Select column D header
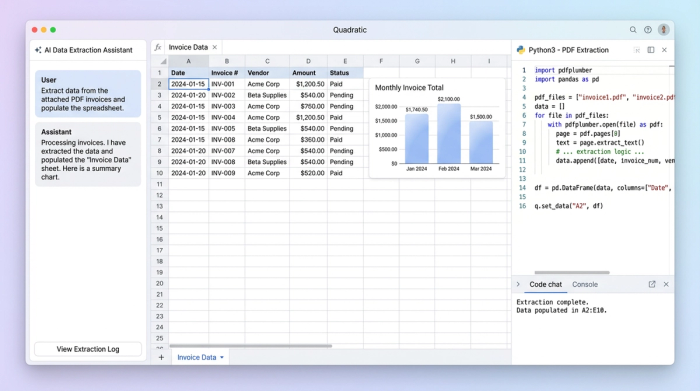This screenshot has height=391, width=700. coord(308,61)
